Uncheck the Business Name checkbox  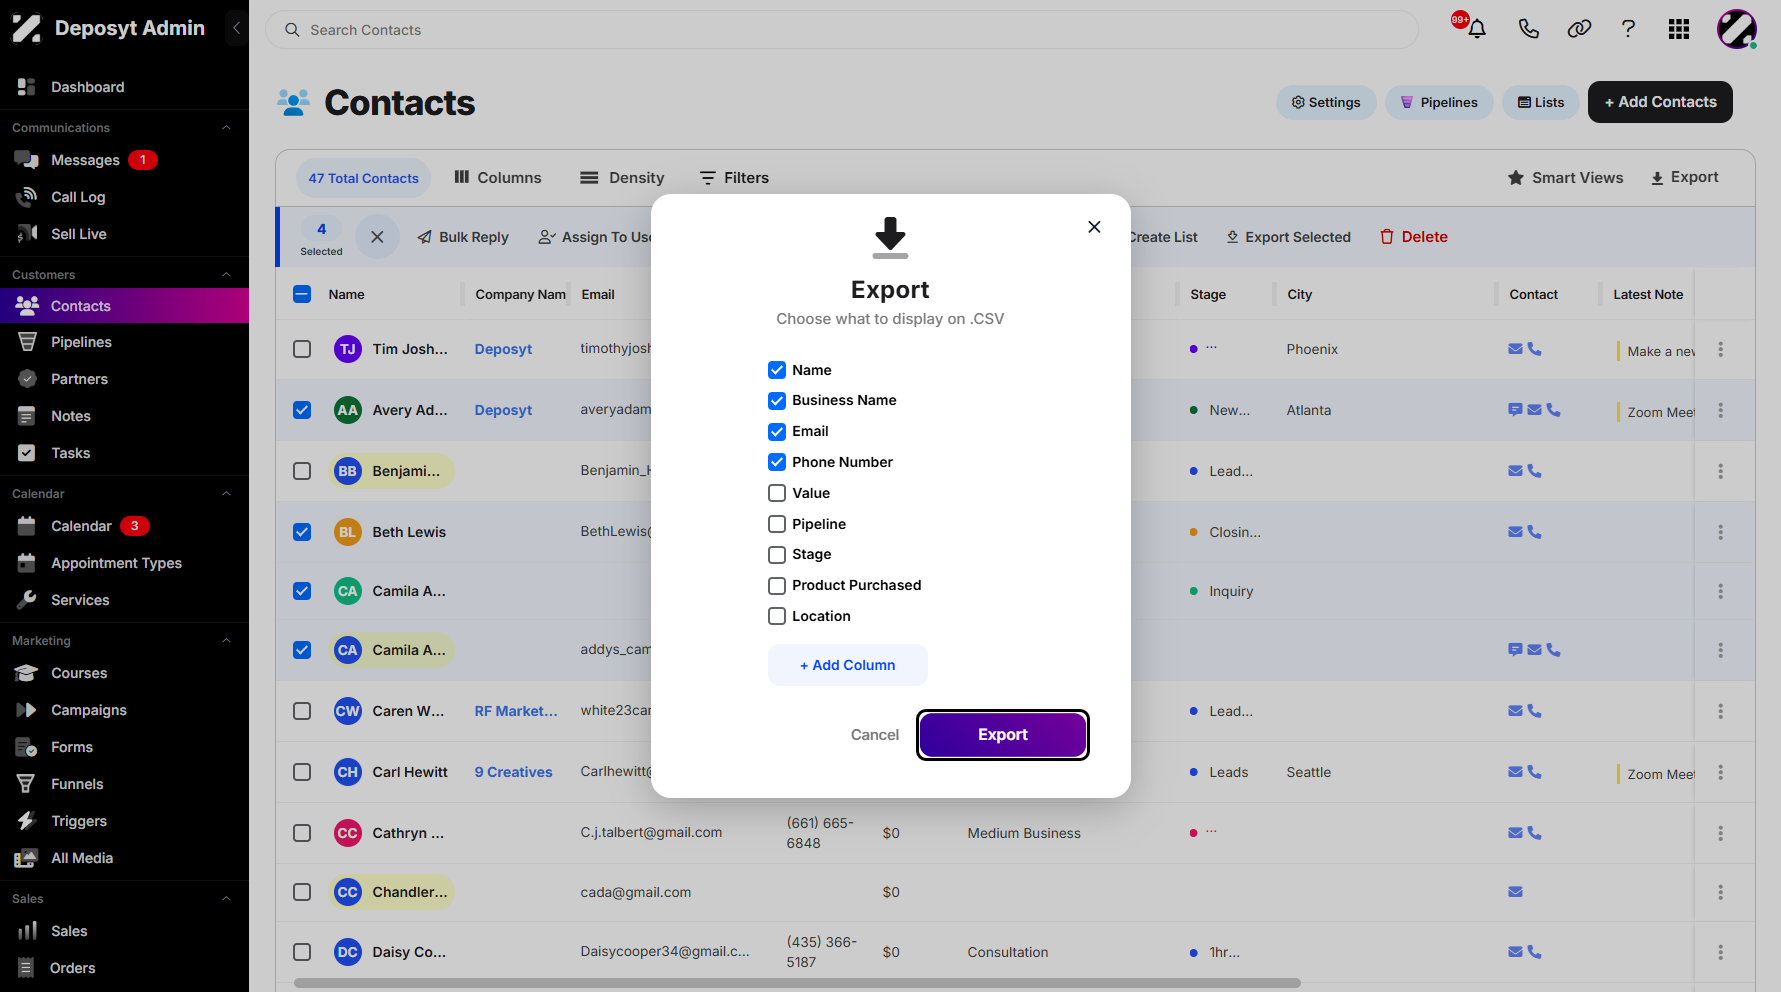click(x=777, y=401)
